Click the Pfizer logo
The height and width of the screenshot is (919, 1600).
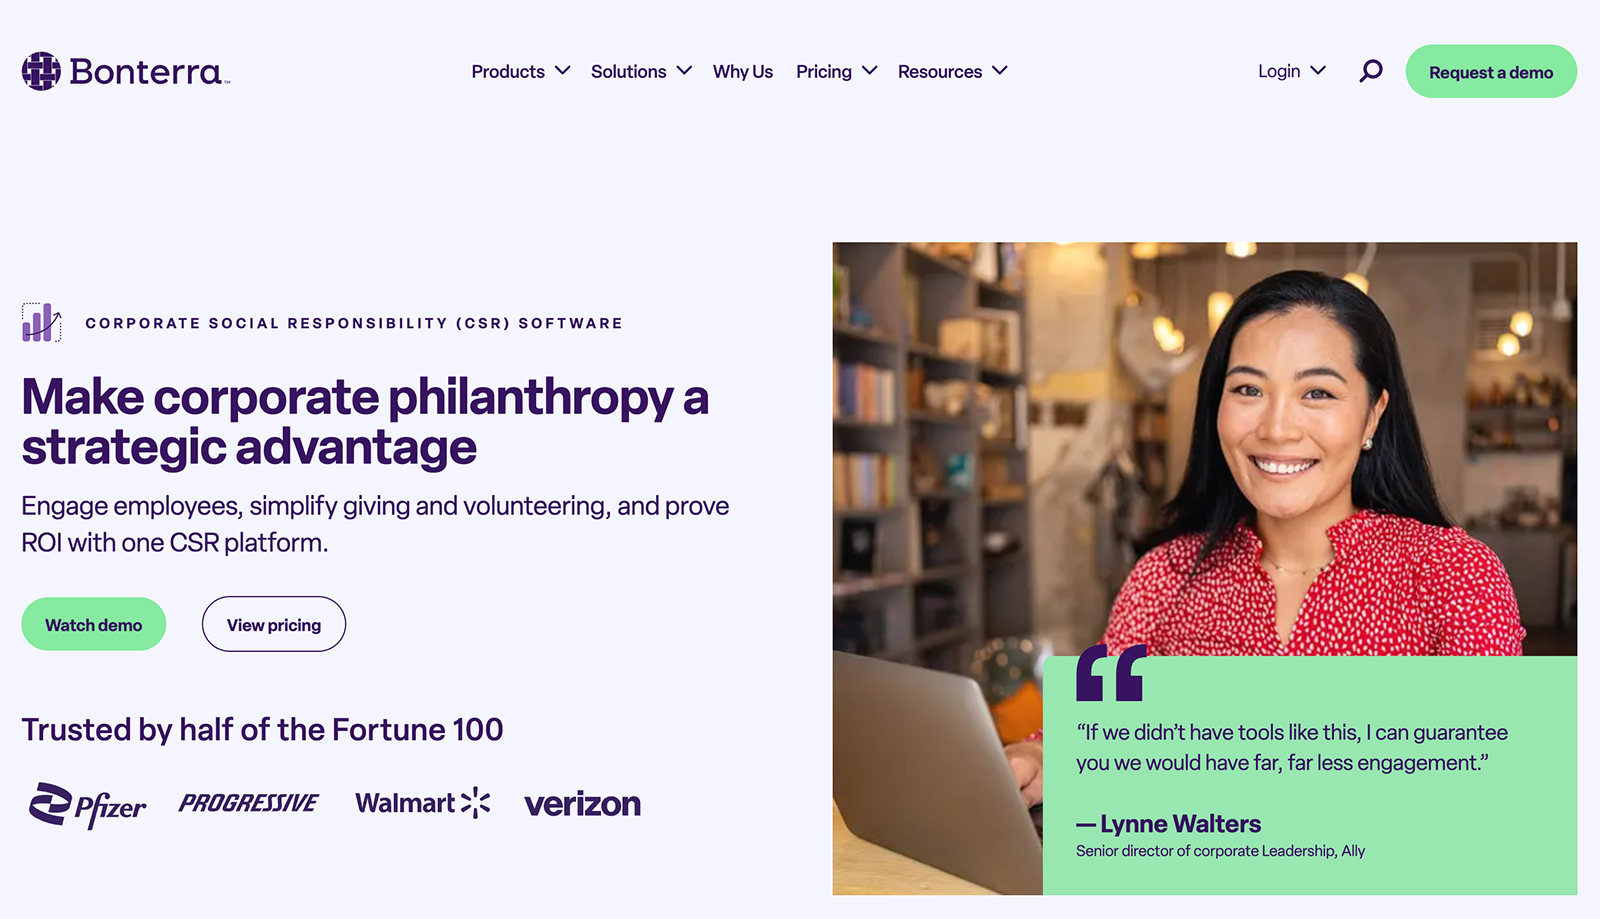coord(87,805)
